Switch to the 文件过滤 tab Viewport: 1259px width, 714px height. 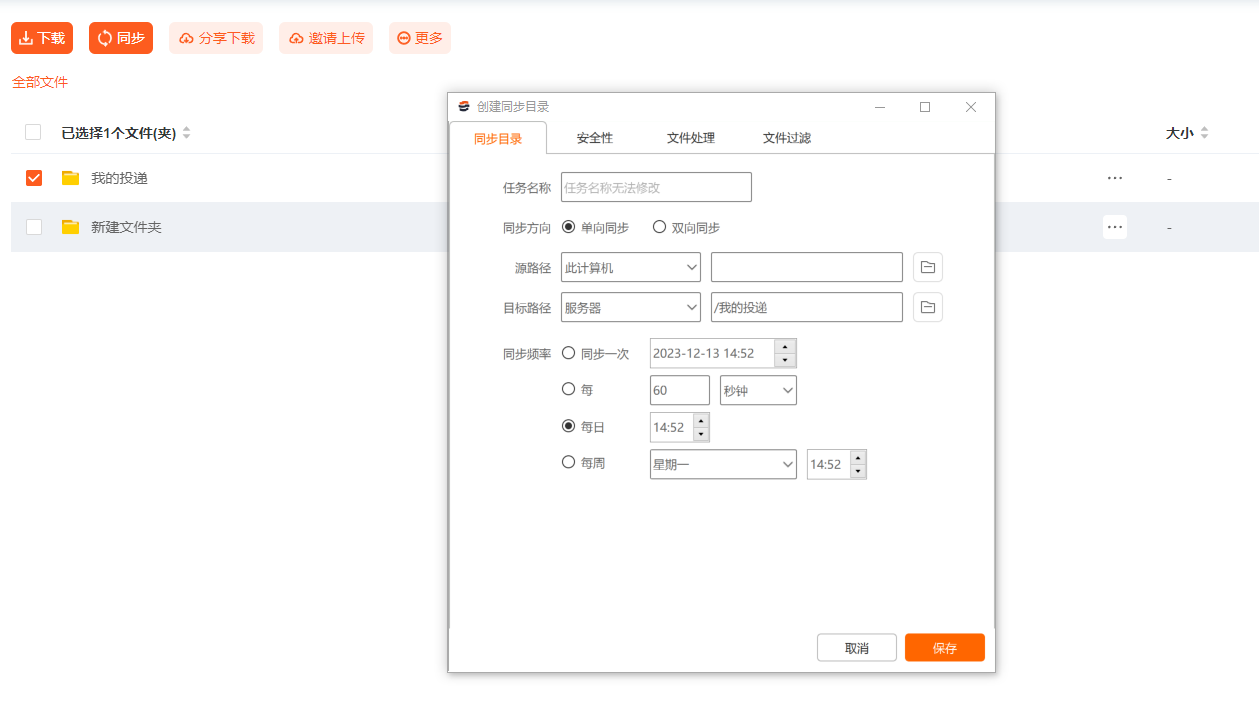tap(787, 138)
